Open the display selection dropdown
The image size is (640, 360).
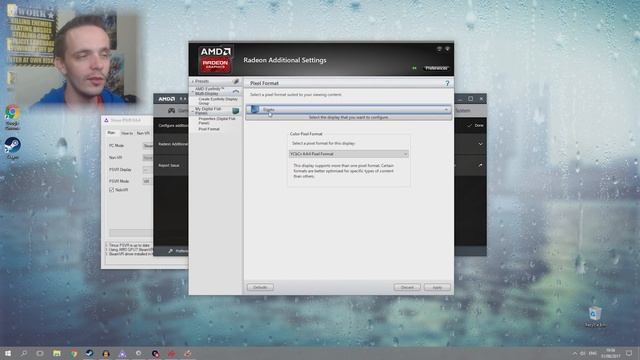point(349,109)
